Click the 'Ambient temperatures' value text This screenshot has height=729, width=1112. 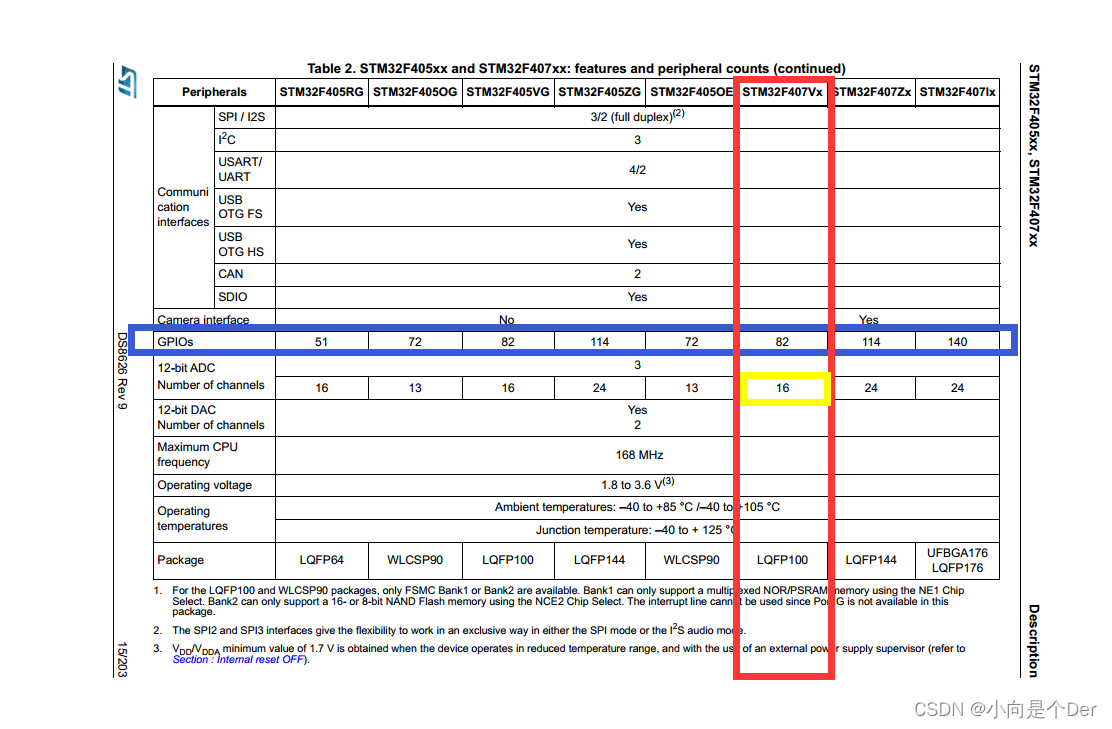pyautogui.click(x=637, y=507)
